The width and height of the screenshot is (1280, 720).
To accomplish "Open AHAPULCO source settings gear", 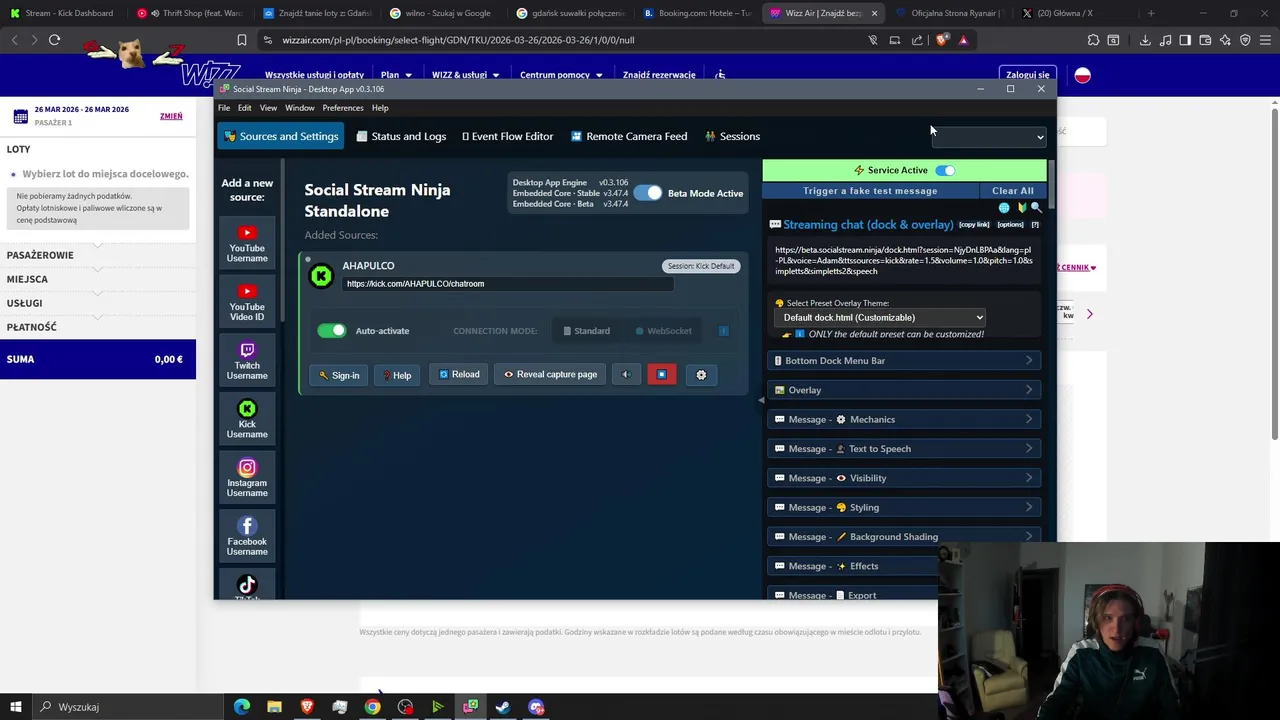I will coord(701,375).
